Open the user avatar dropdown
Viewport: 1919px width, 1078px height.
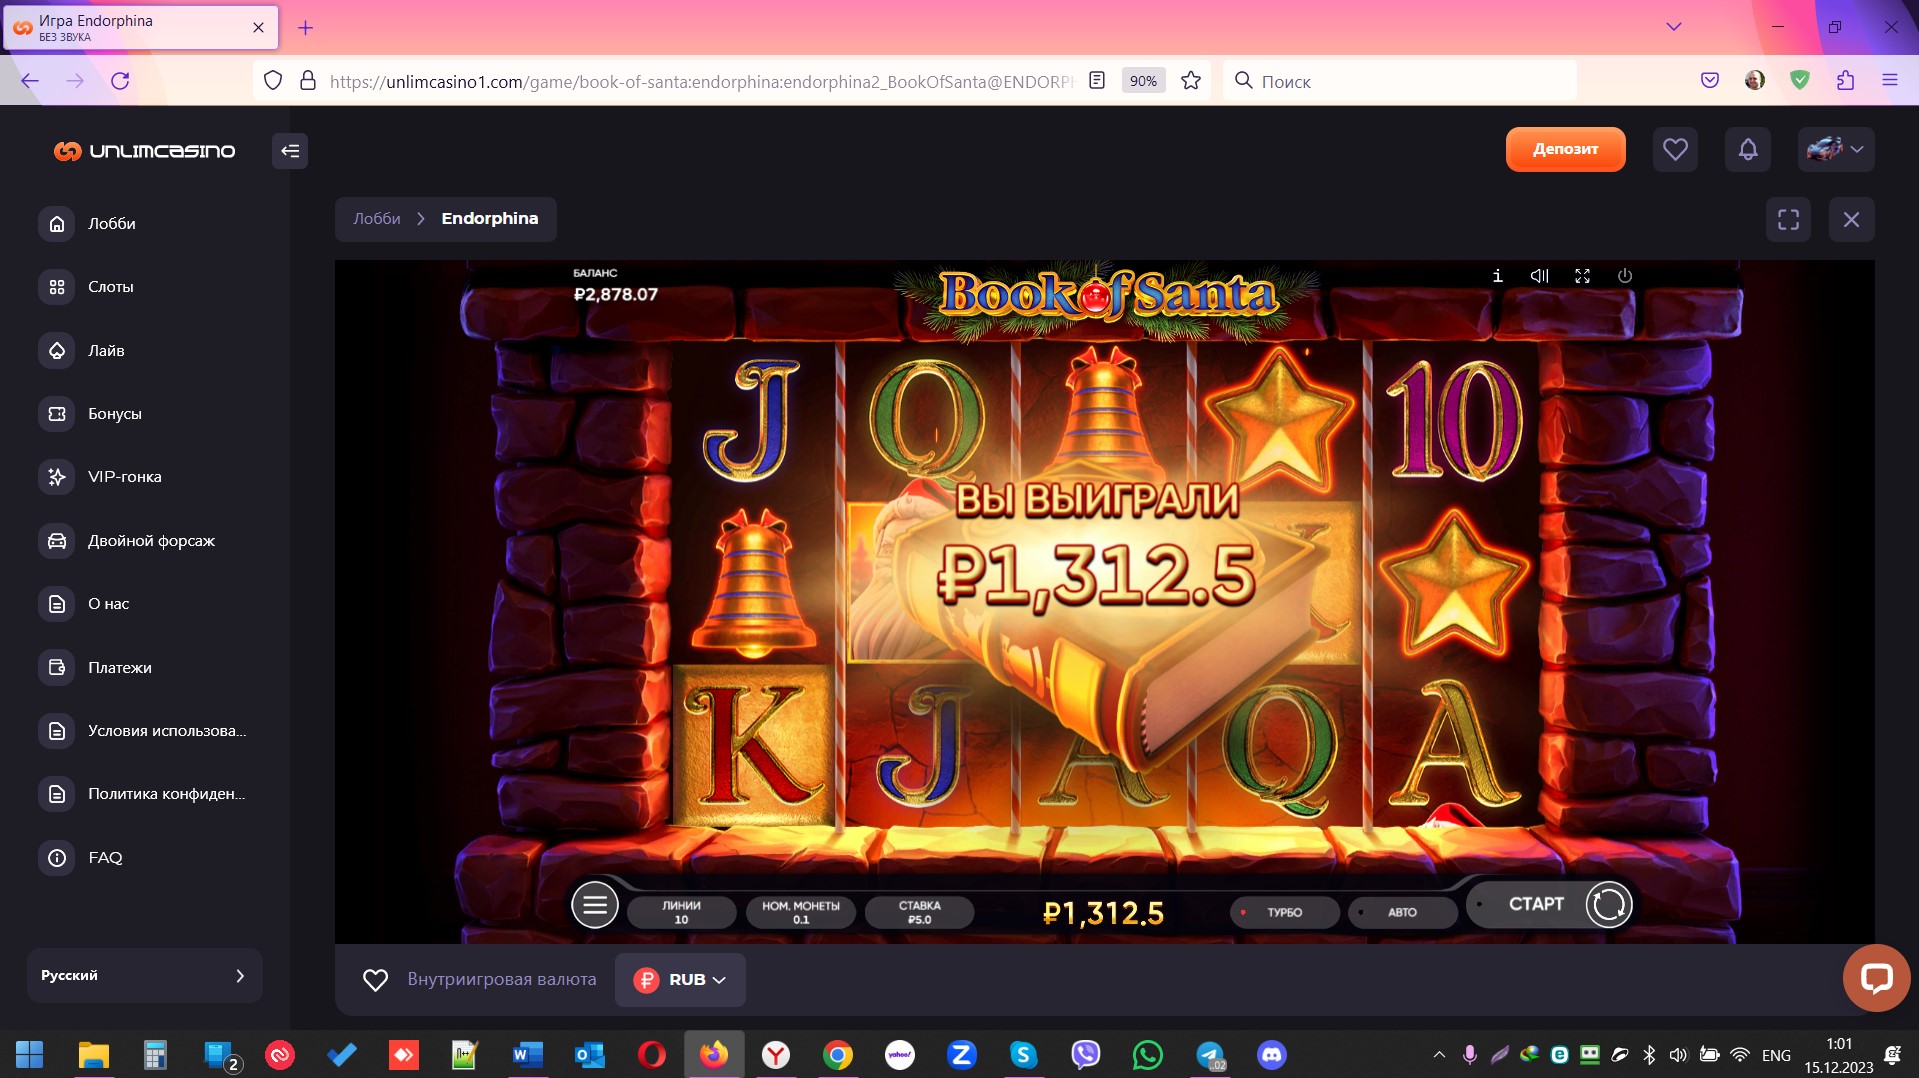[x=1835, y=150]
